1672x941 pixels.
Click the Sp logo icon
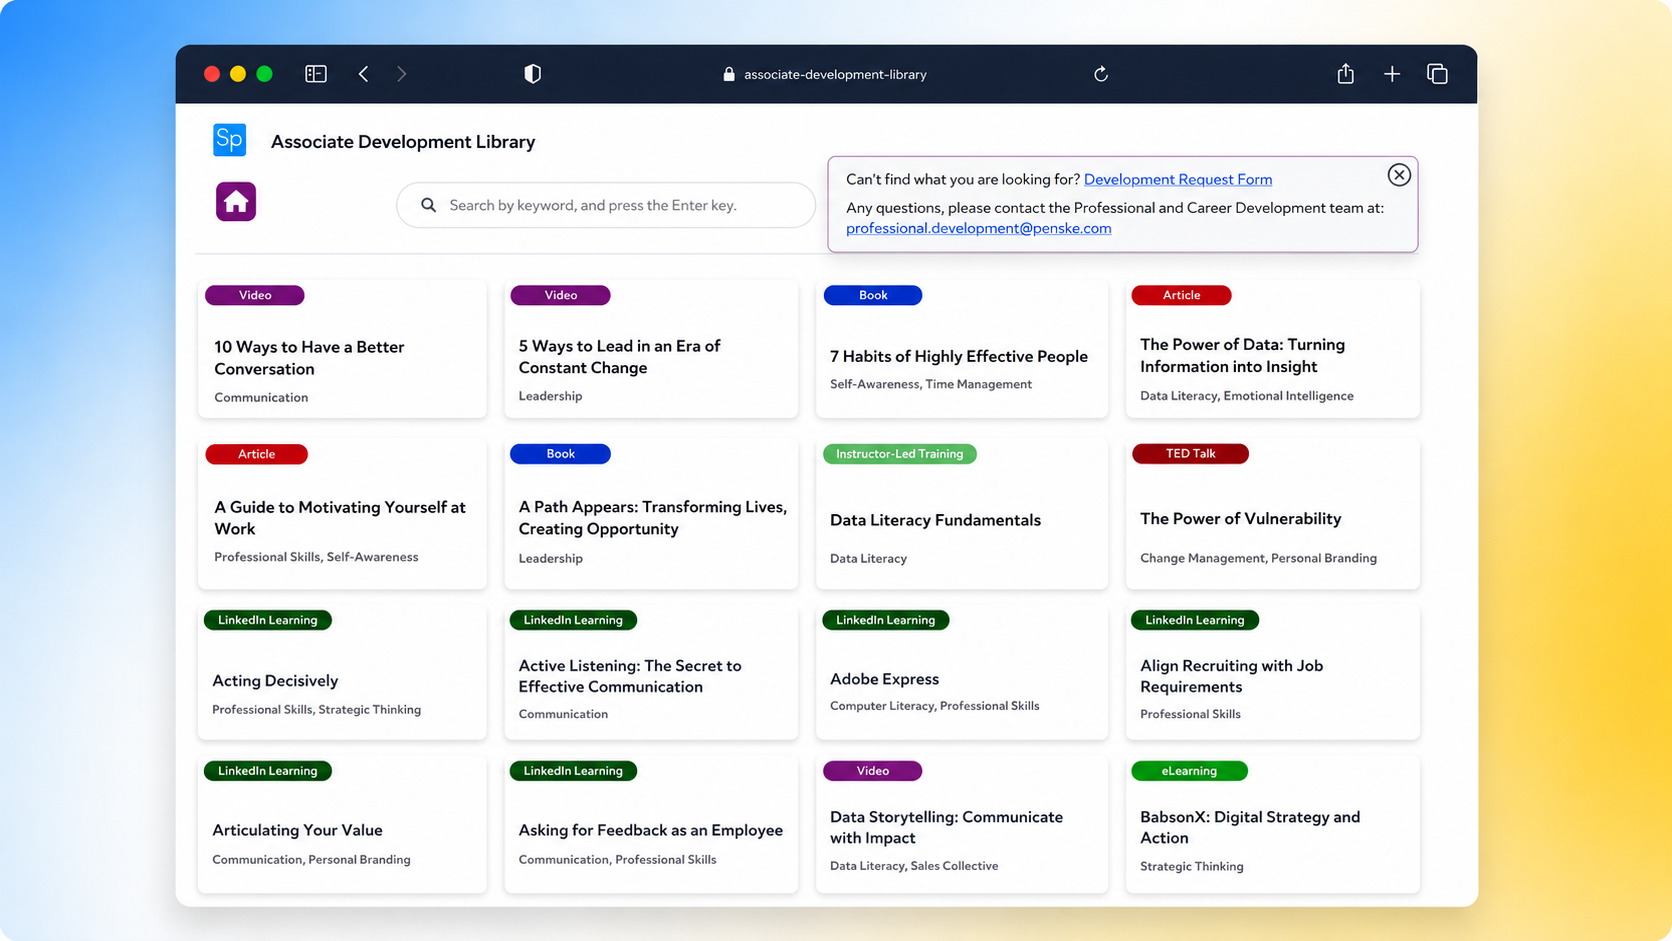pos(229,140)
